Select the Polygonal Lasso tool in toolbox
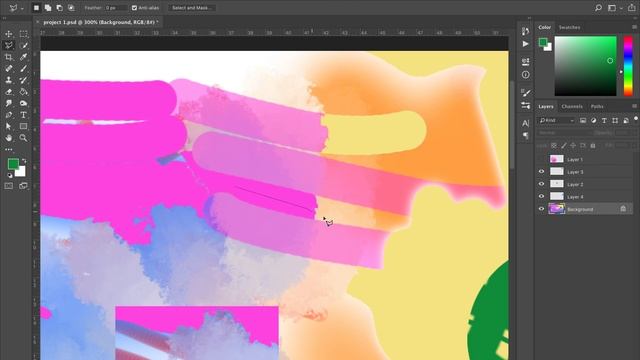The width and height of the screenshot is (640, 360). 9,45
